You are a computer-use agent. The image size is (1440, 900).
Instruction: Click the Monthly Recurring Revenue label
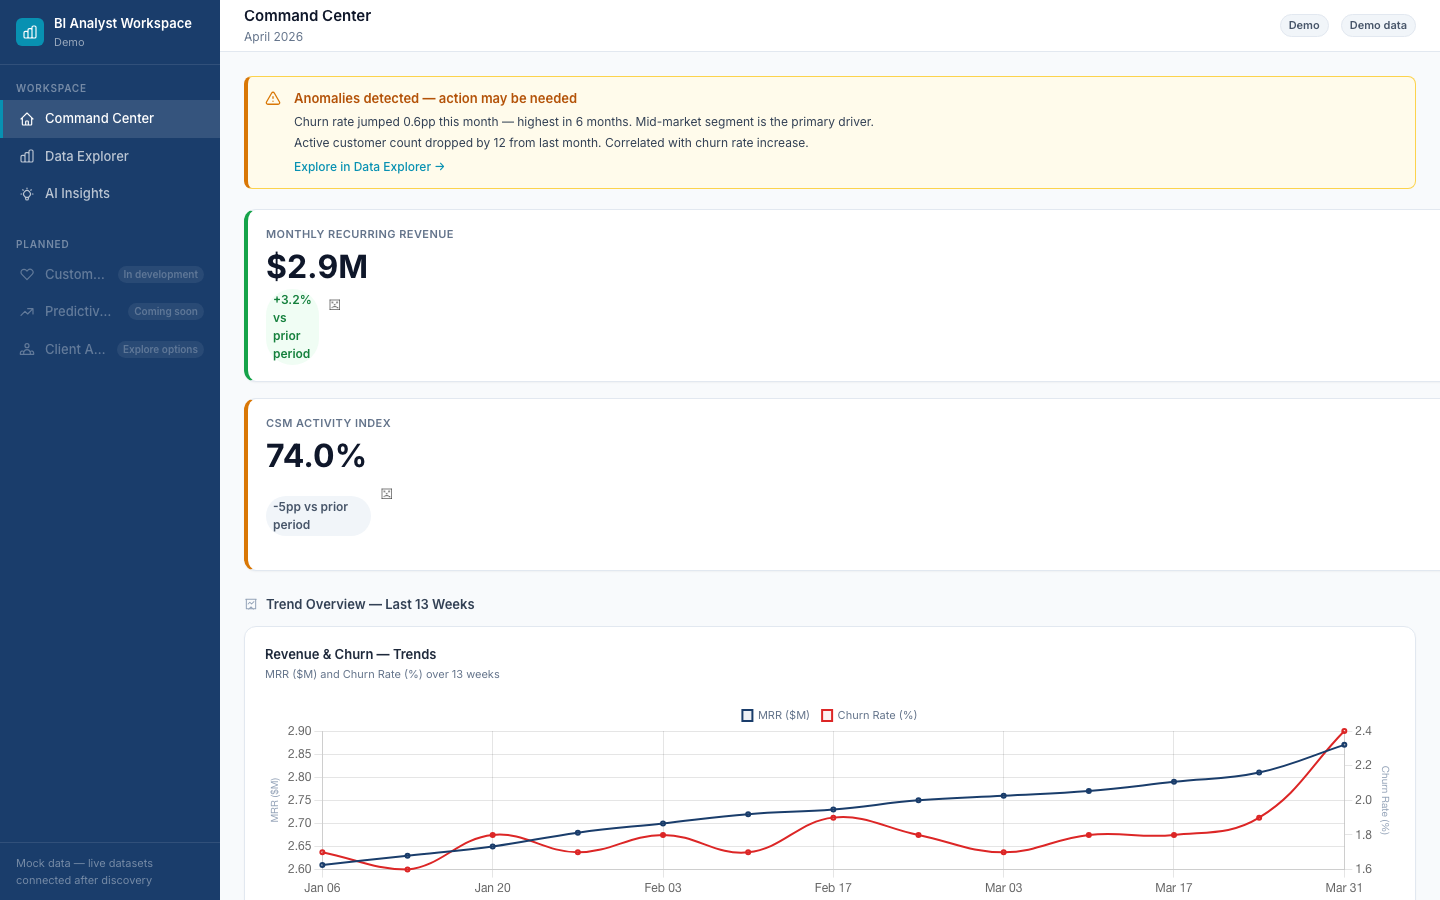point(360,234)
